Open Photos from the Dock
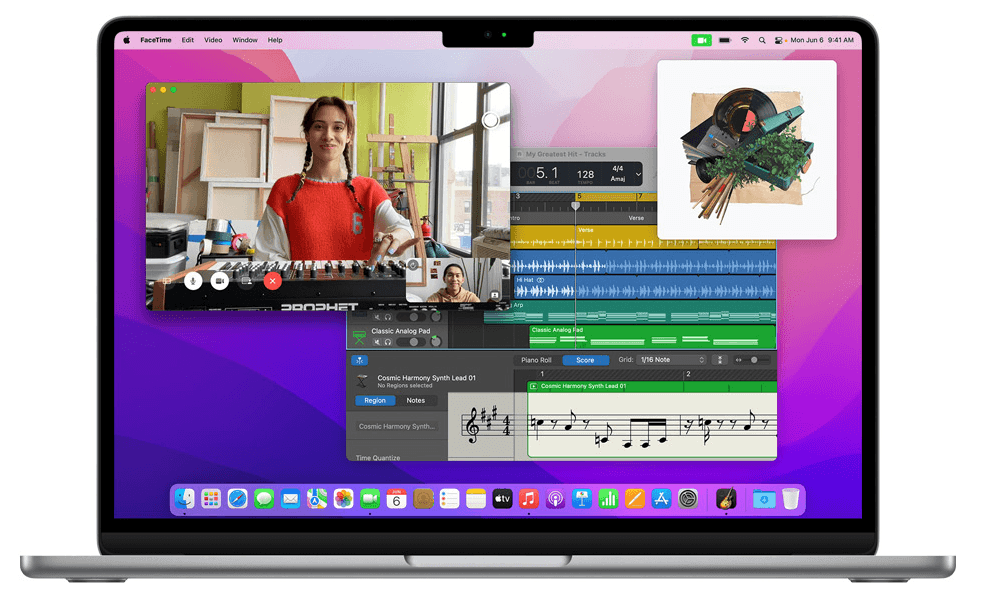This screenshot has height=601, width=982. point(343,499)
